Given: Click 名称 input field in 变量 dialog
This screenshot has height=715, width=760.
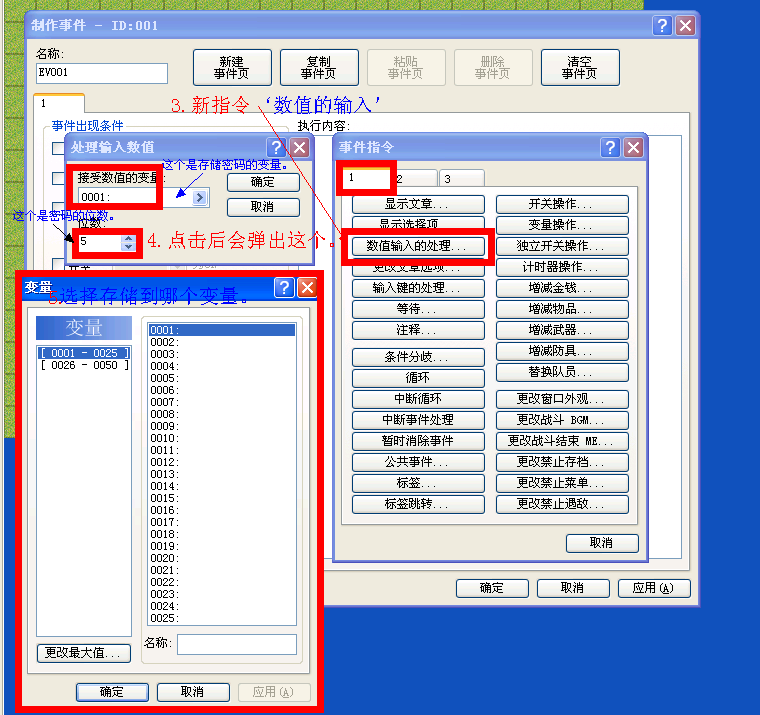Looking at the screenshot, I should click(x=237, y=644).
